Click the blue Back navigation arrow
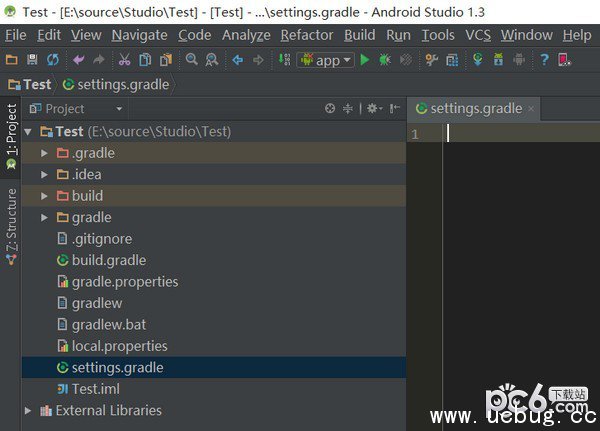This screenshot has width=600, height=431. point(238,60)
